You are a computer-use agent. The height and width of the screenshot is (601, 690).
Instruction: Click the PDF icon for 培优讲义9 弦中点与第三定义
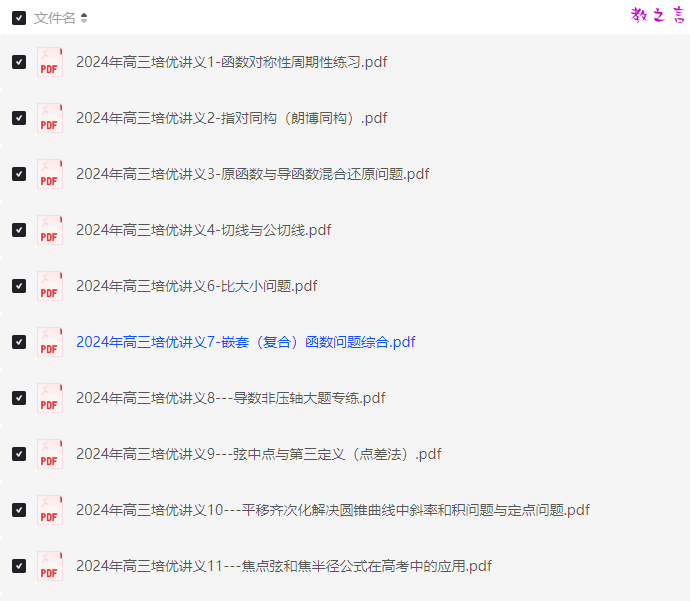[50, 454]
